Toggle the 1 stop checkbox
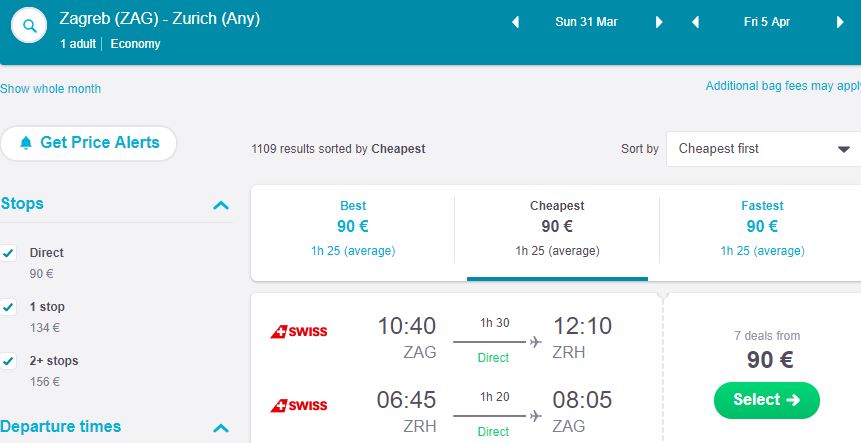Viewport: 861px width, 443px height. (x=9, y=307)
